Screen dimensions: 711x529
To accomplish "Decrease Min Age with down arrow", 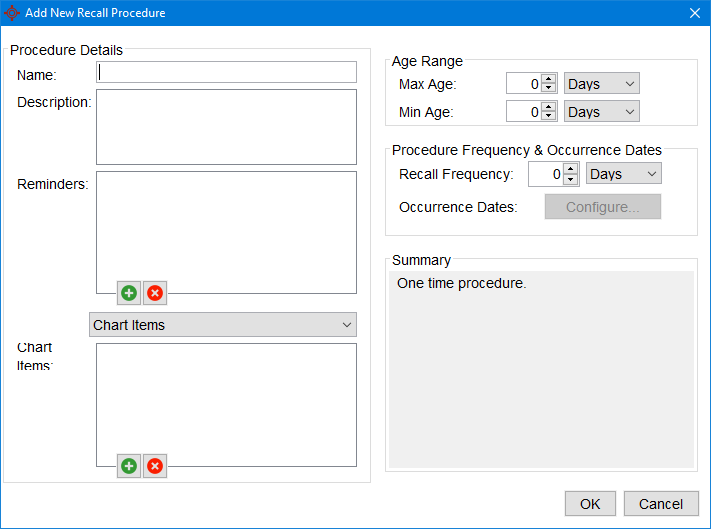I will [548, 117].
